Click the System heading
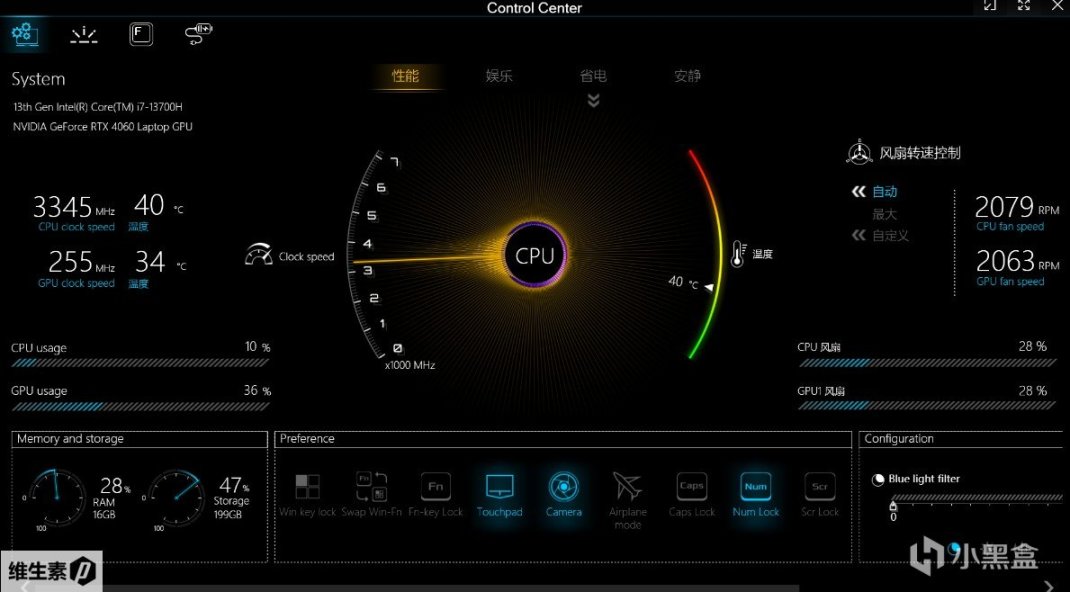This screenshot has height=592, width=1070. 38,79
